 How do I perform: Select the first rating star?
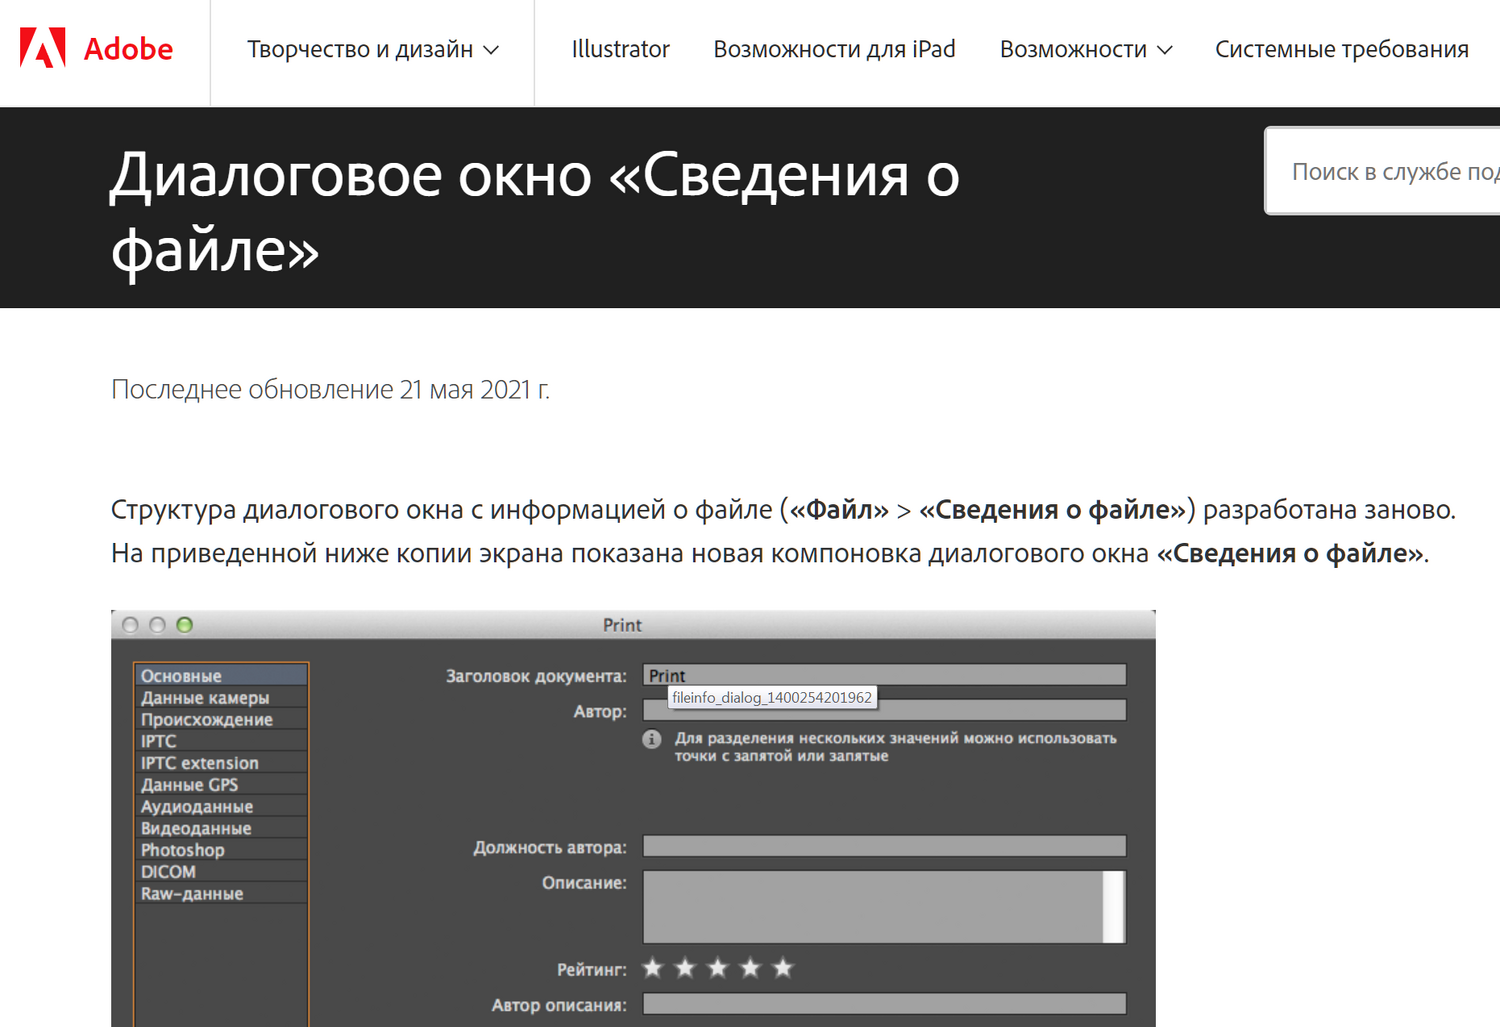[x=653, y=968]
